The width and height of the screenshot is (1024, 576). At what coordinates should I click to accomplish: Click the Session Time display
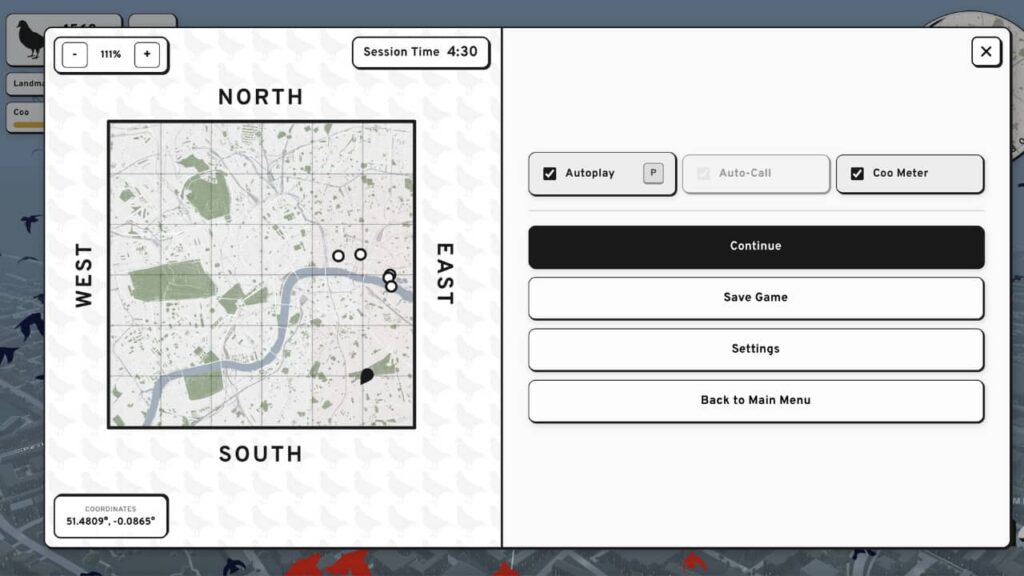421,52
